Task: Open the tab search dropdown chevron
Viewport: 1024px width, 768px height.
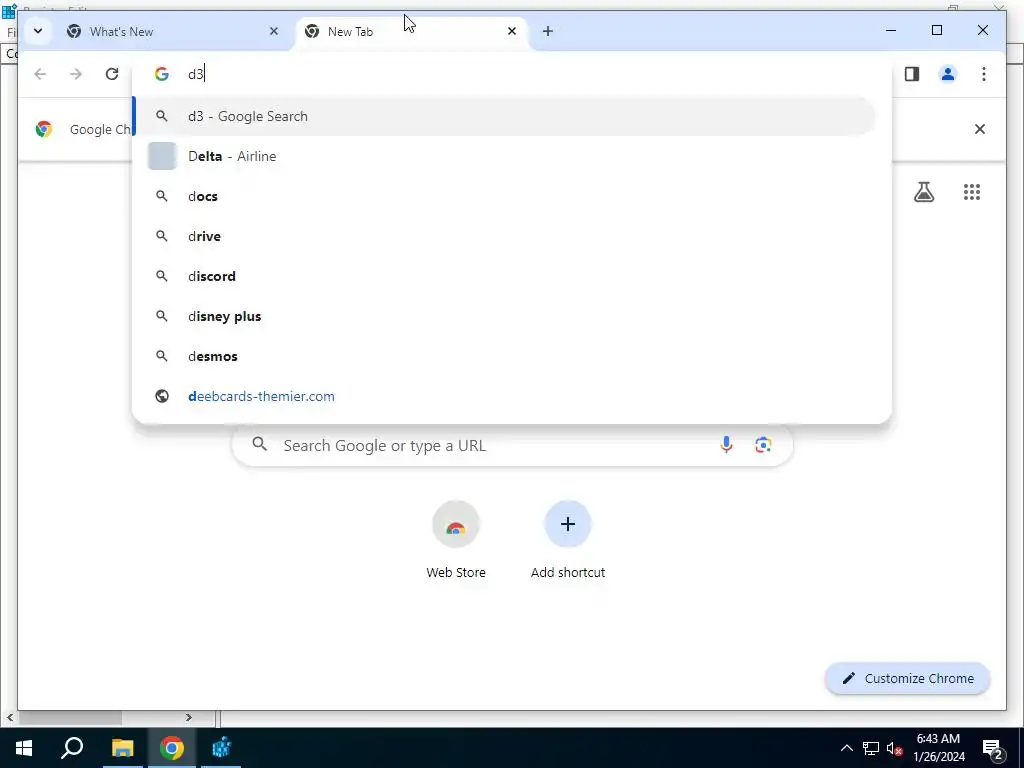Action: (38, 31)
